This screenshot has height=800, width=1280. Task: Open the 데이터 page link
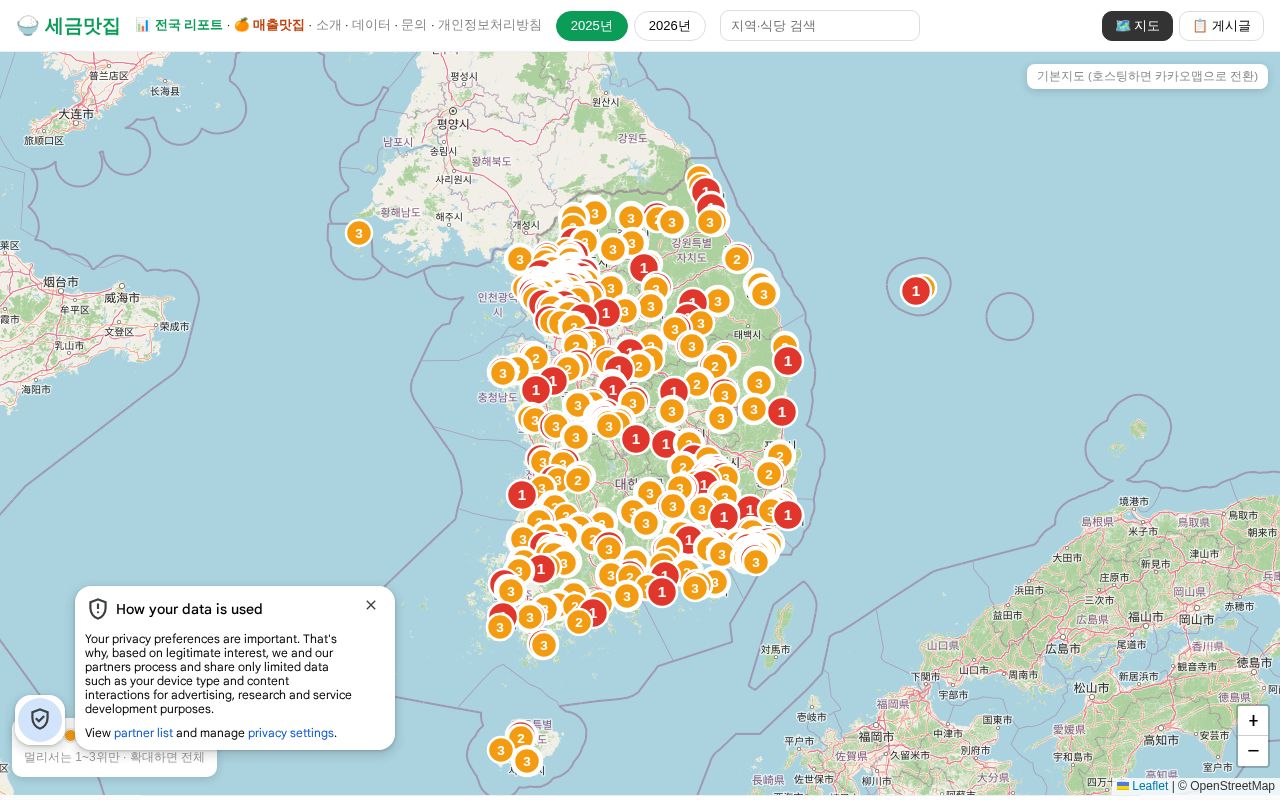[371, 25]
